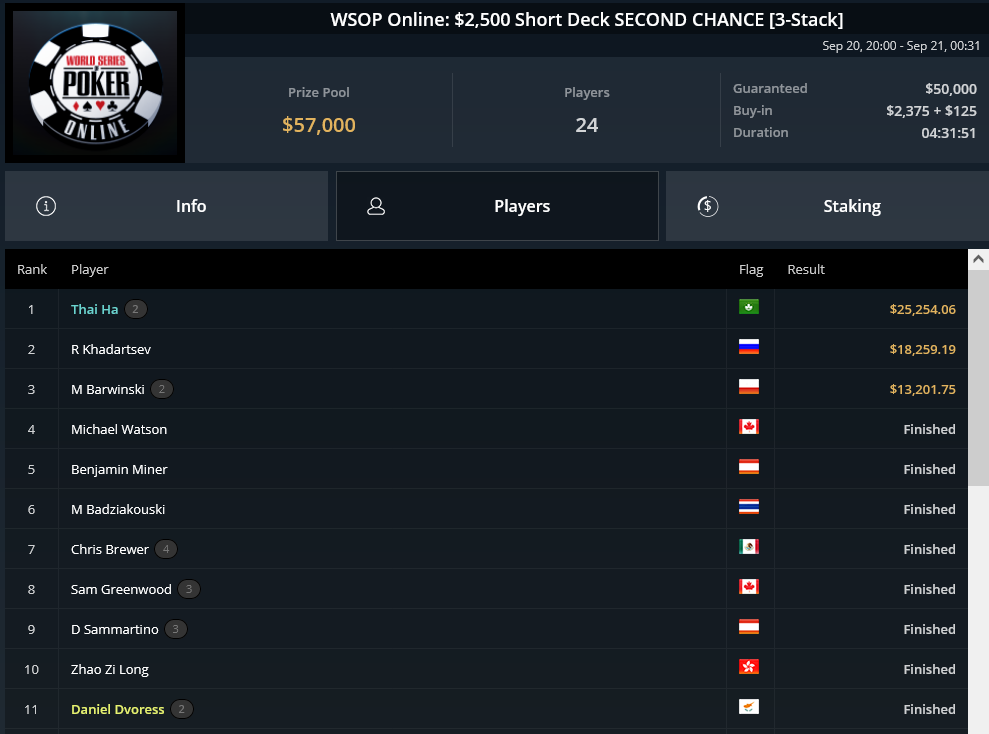Click Sam Greenwood's entry badge showing 3
Image resolution: width=989 pixels, height=734 pixels.
coord(189,590)
